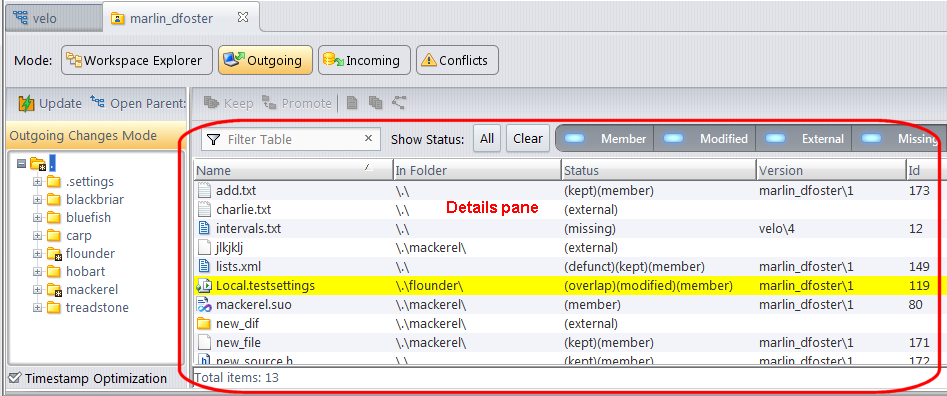Expand the flounder folder node

click(37, 254)
